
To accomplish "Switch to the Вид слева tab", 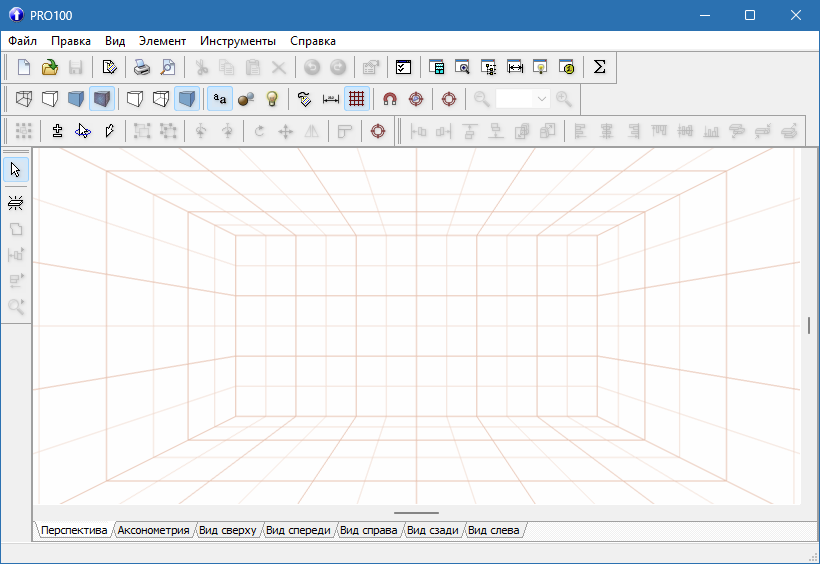I will 493,530.
